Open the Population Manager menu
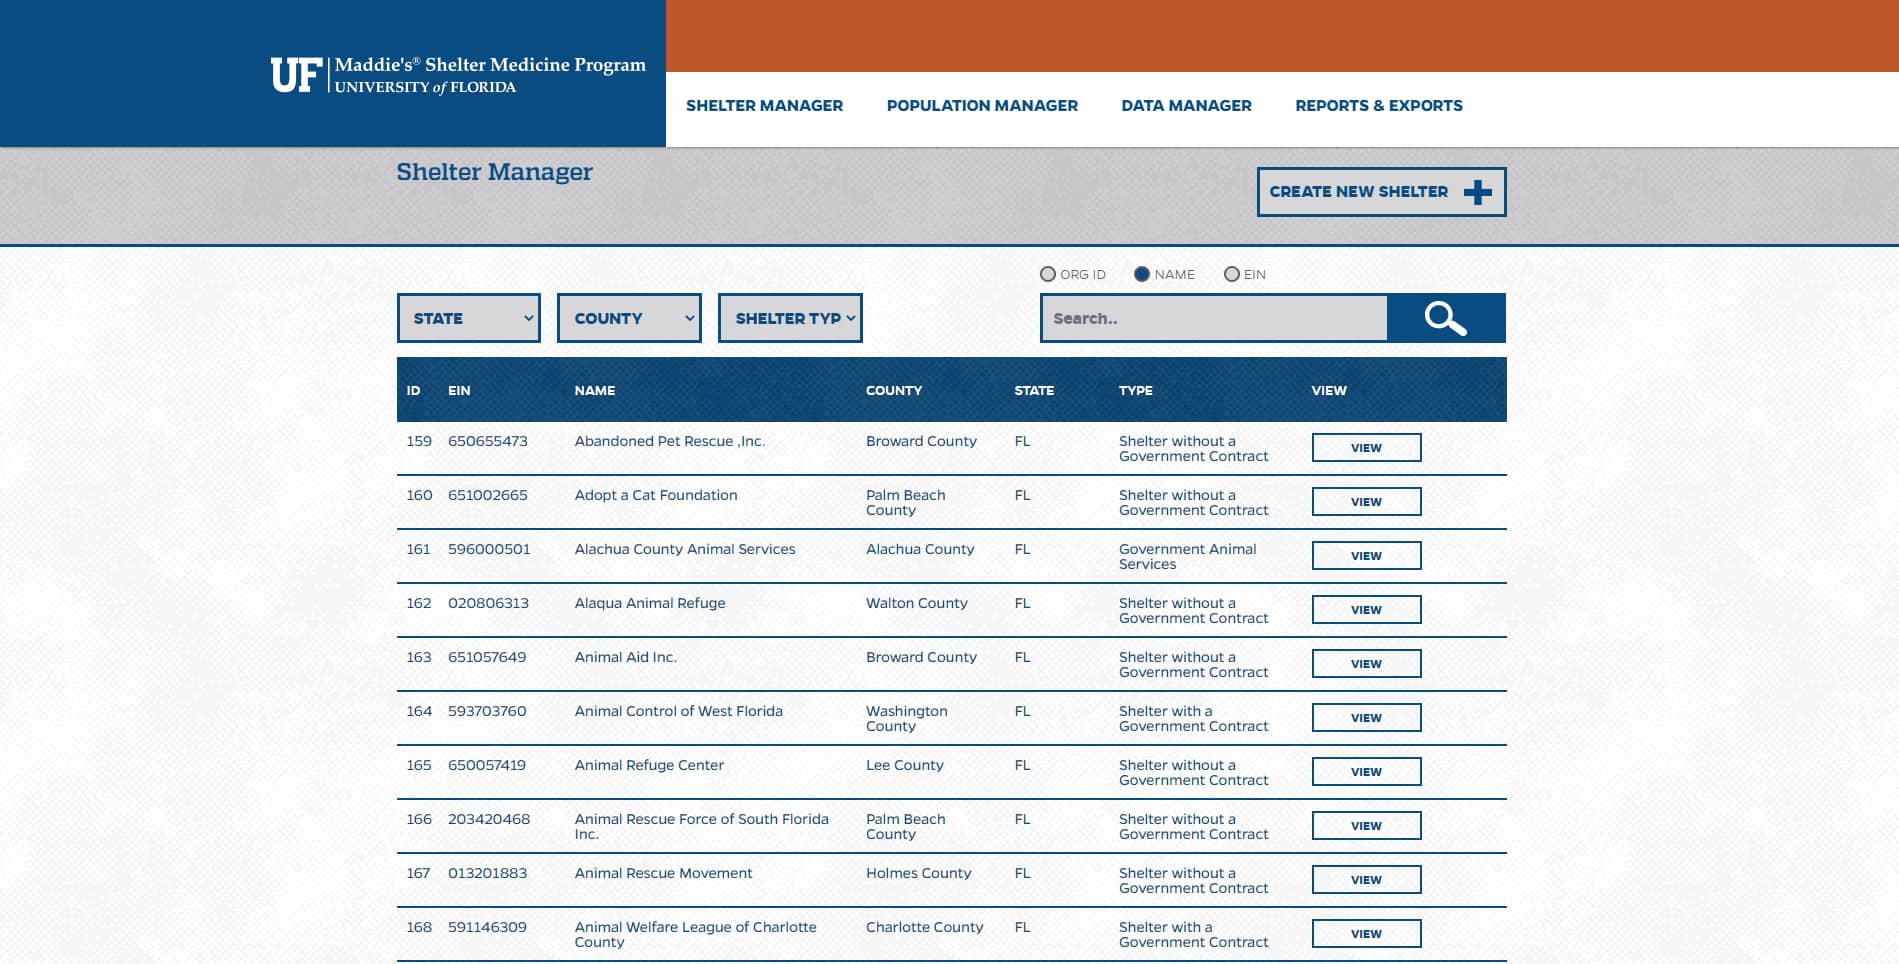This screenshot has height=964, width=1899. pos(982,105)
